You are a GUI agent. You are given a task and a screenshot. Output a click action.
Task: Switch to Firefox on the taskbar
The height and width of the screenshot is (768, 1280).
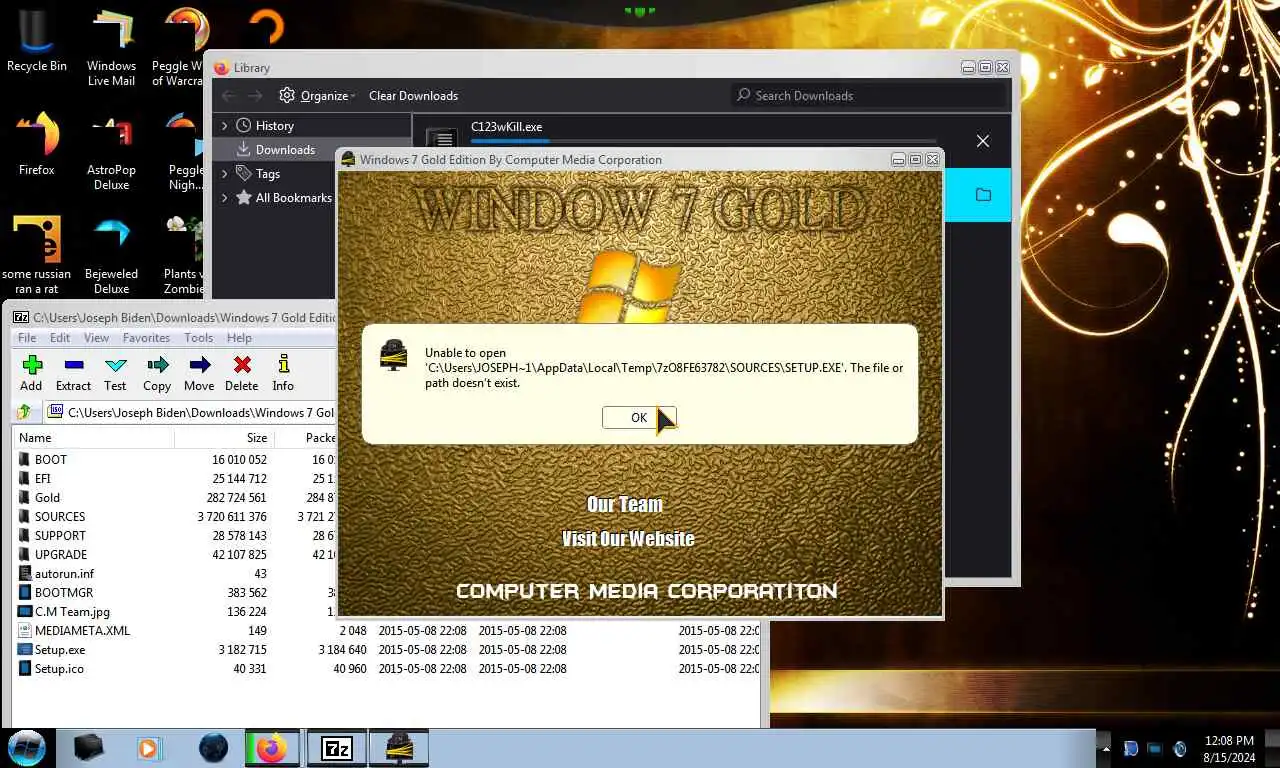pos(272,748)
